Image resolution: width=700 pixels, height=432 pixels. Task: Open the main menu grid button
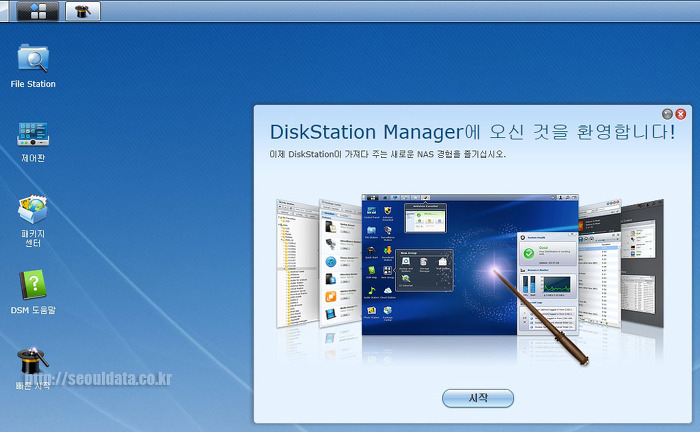(x=38, y=11)
